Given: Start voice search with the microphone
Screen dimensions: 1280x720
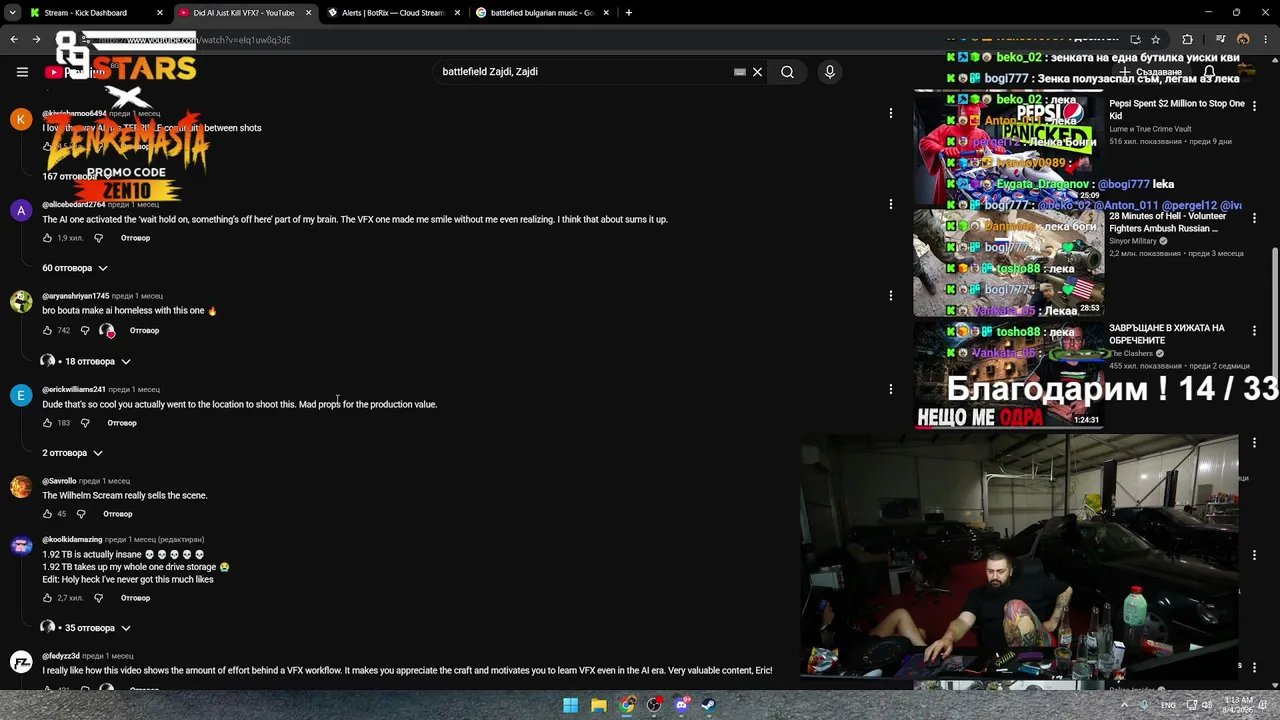Looking at the screenshot, I should point(829,72).
